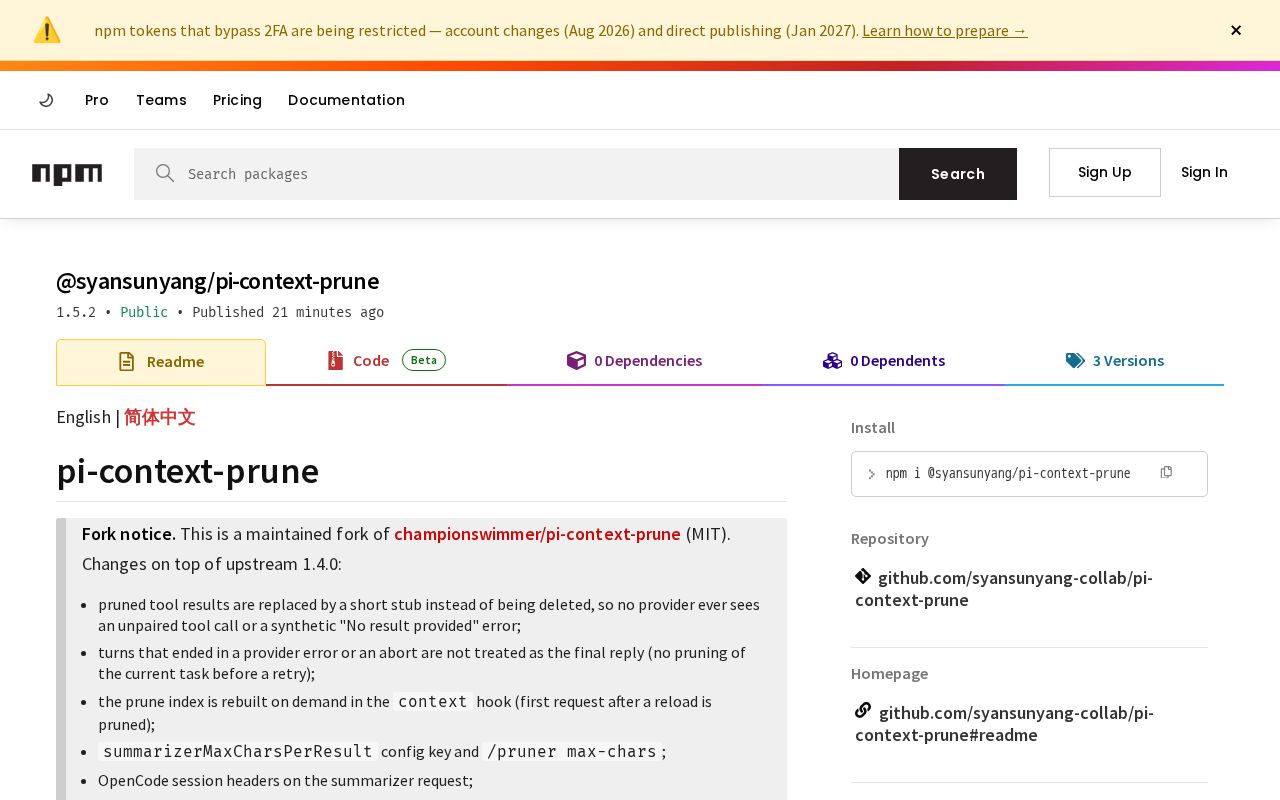Viewport: 1280px width, 800px height.
Task: Click the version number 1.5.2
Action: pos(76,312)
